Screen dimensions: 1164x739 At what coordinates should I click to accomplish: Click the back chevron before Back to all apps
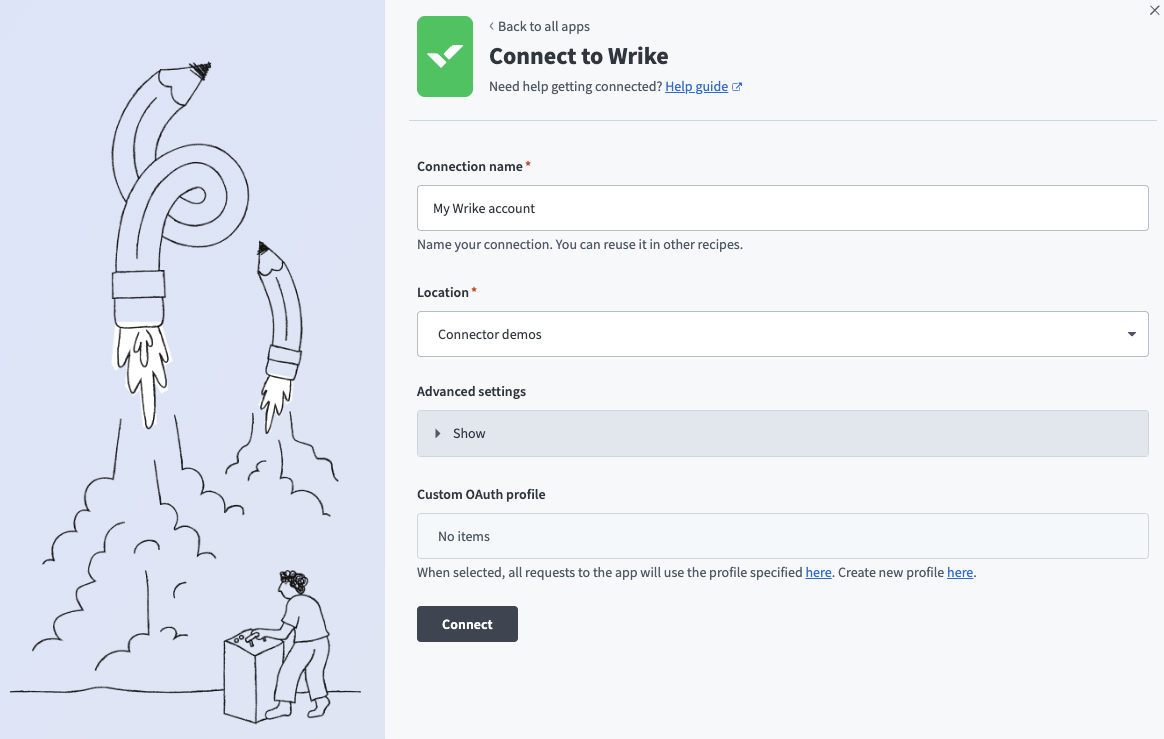491,26
